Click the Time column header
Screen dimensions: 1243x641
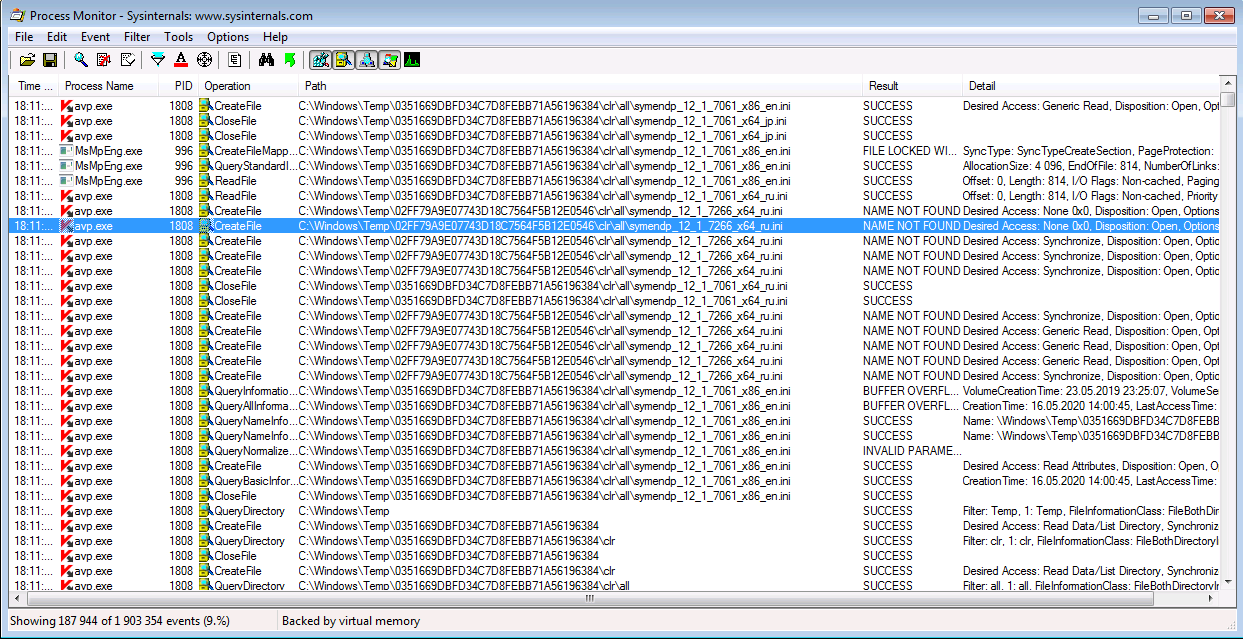pos(33,86)
